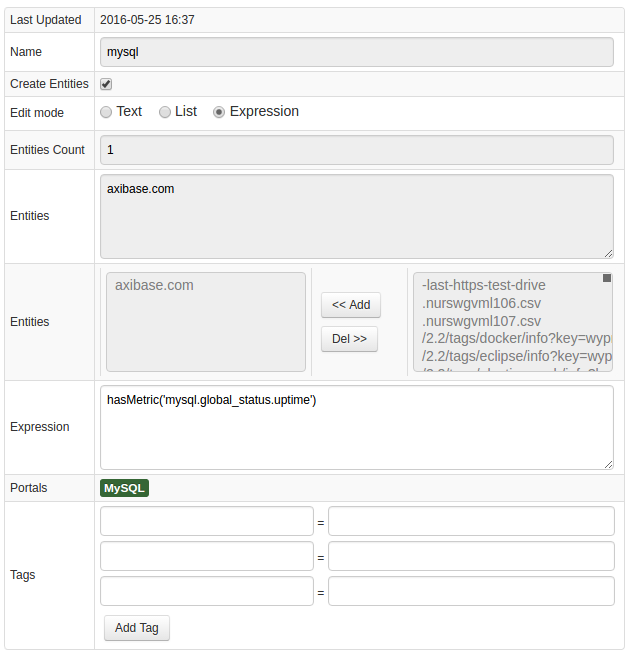The image size is (629, 657).
Task: Select the Expression edit mode
Action: [219, 112]
